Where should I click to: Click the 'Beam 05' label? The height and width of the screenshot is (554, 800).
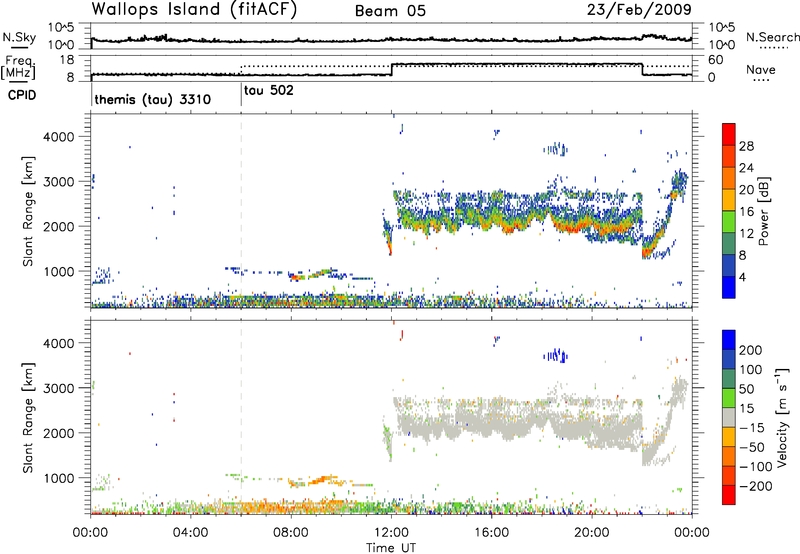(390, 11)
